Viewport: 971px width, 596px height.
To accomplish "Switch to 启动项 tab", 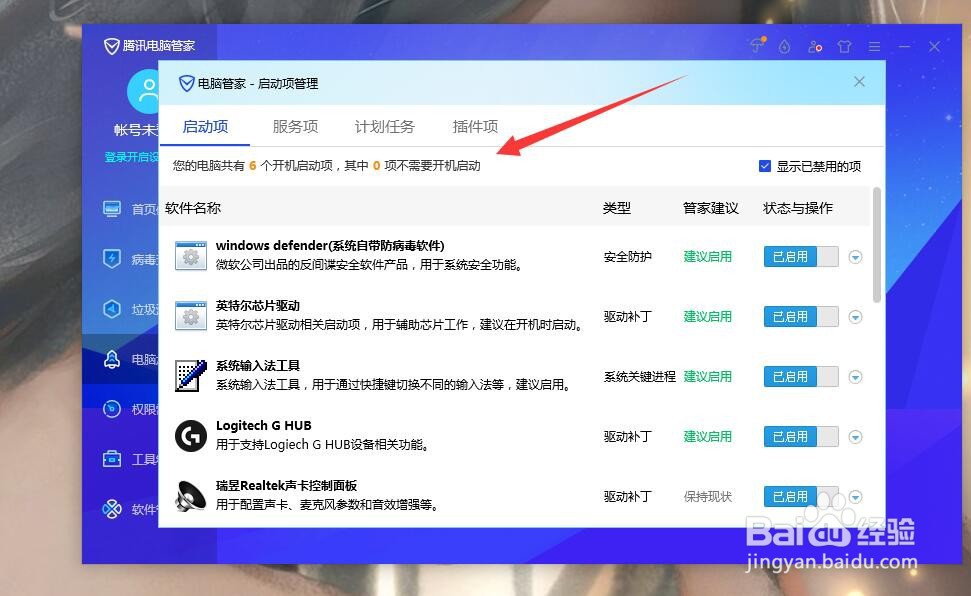I will (205, 126).
